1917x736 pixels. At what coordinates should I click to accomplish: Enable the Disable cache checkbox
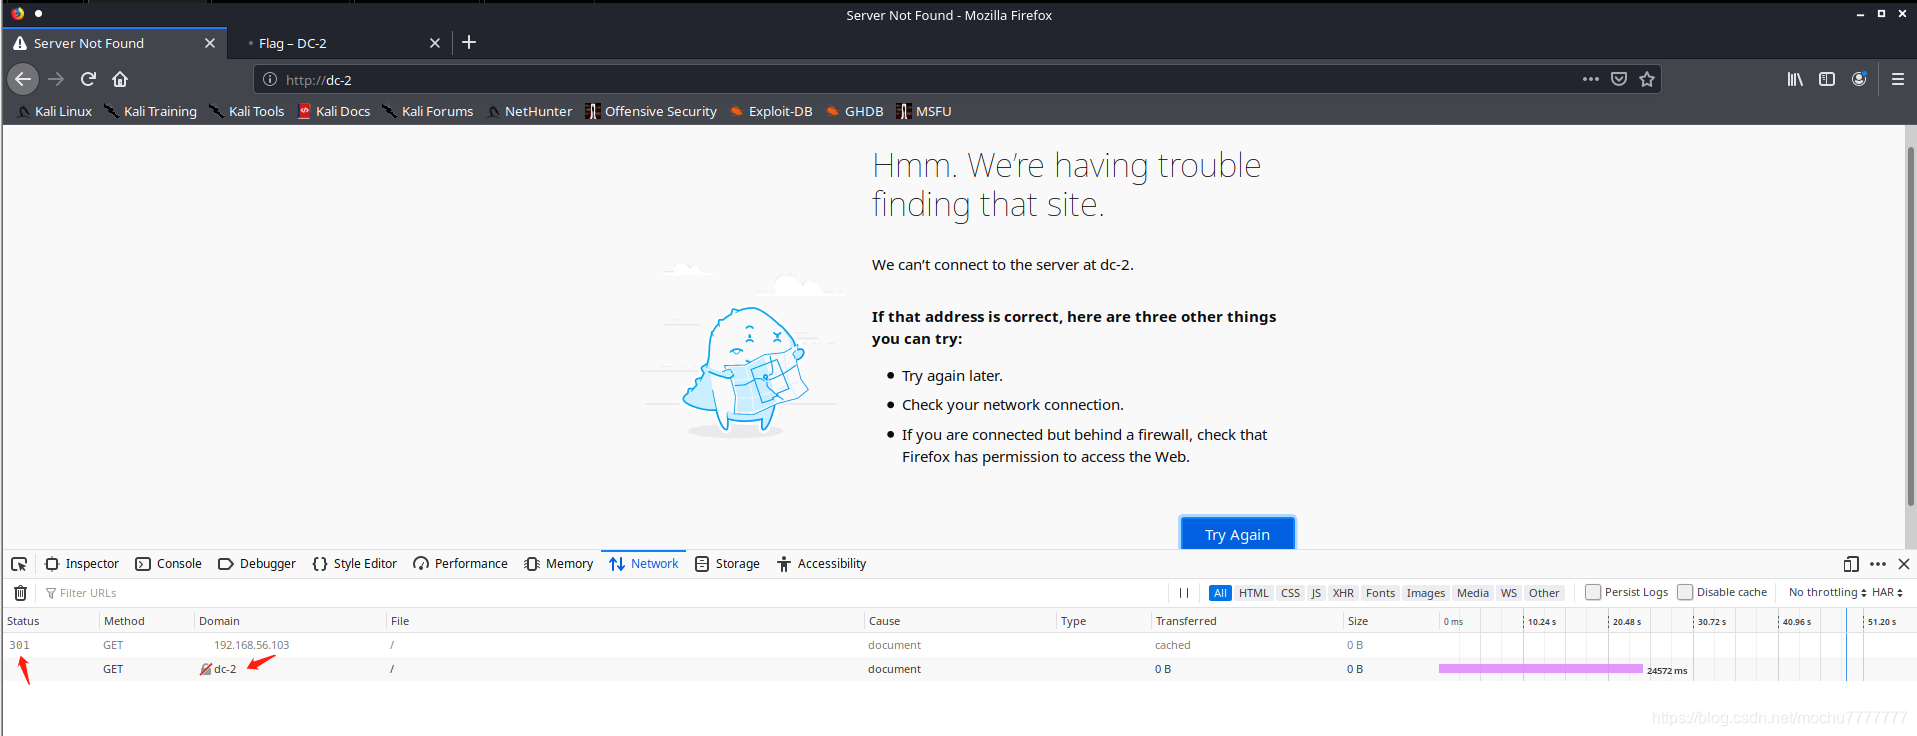tap(1685, 592)
